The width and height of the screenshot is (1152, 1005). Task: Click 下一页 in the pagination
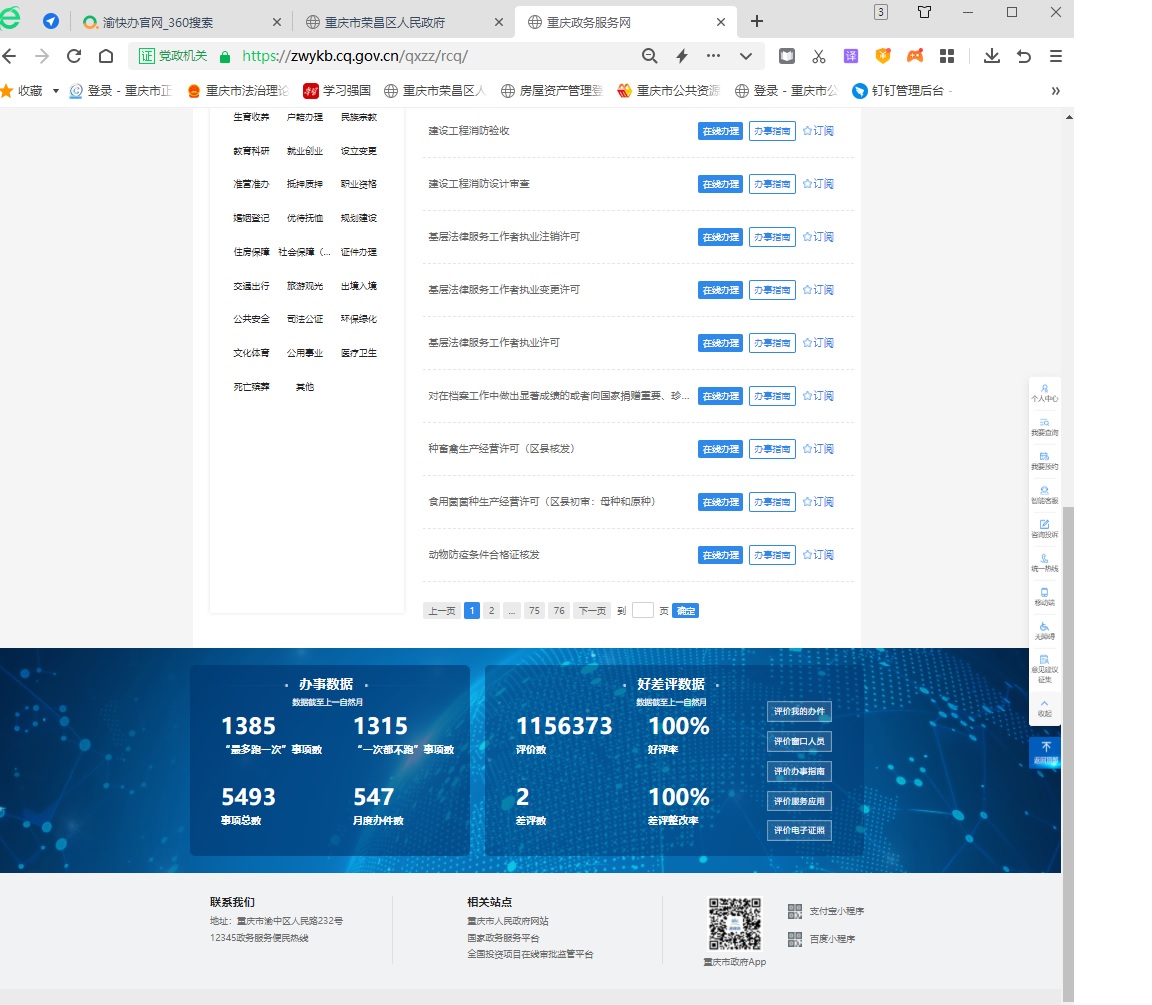coord(592,610)
